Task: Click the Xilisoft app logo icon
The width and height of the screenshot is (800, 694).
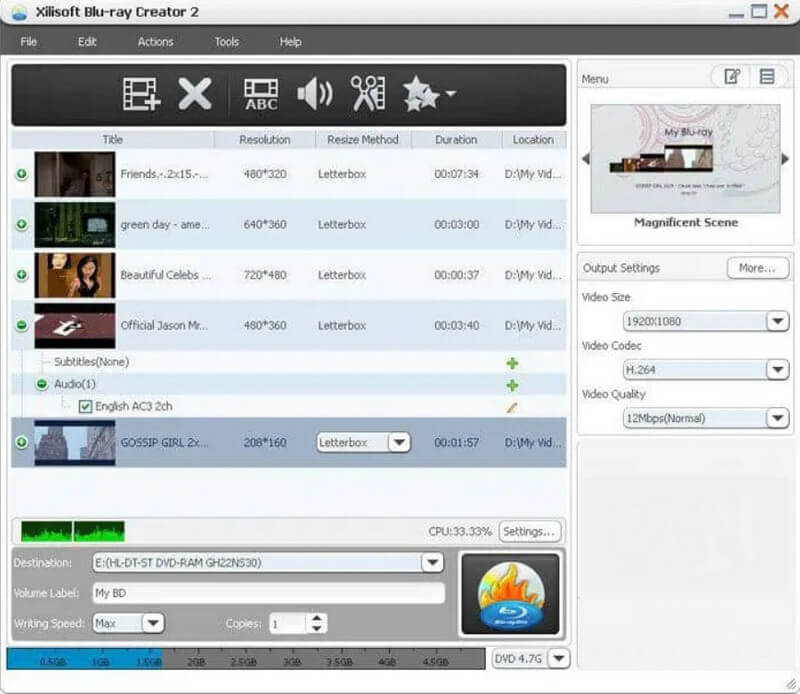Action: point(19,12)
